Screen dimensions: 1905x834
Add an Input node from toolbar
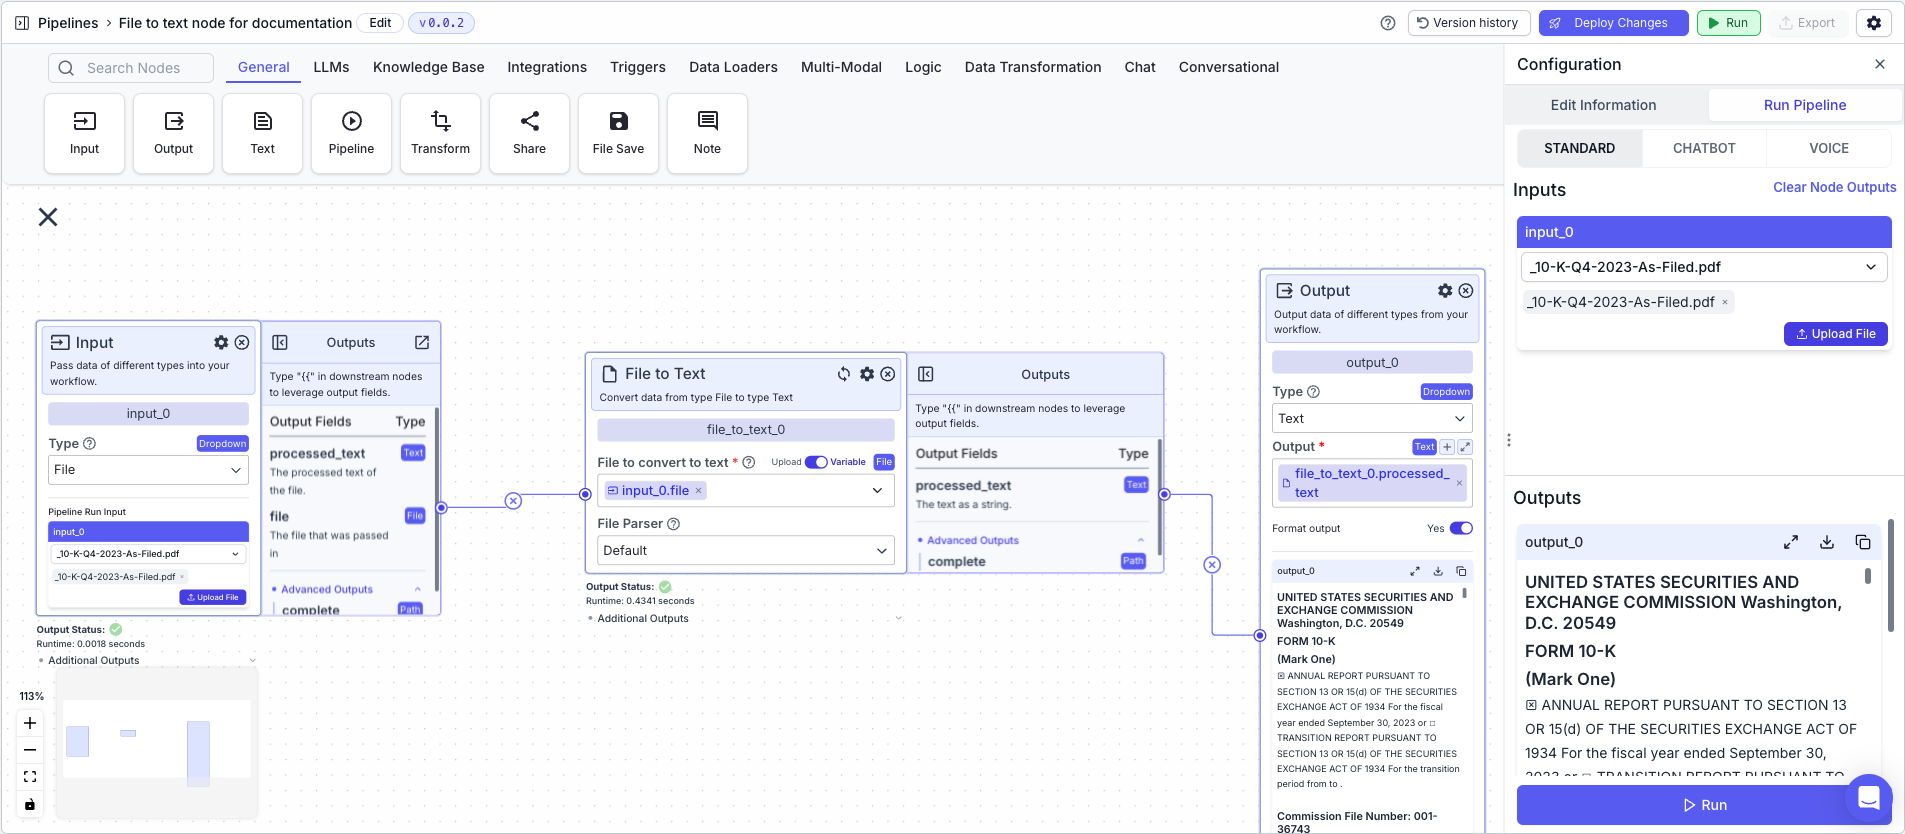coord(84,133)
